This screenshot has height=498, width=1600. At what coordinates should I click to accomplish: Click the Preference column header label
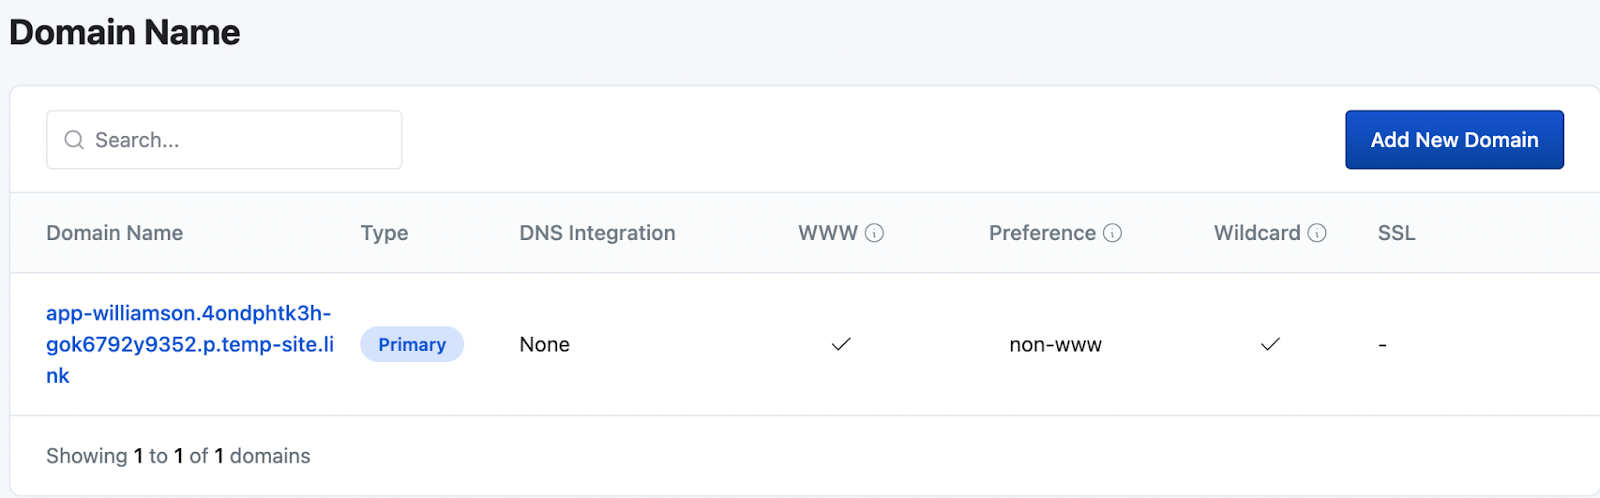click(x=1042, y=233)
